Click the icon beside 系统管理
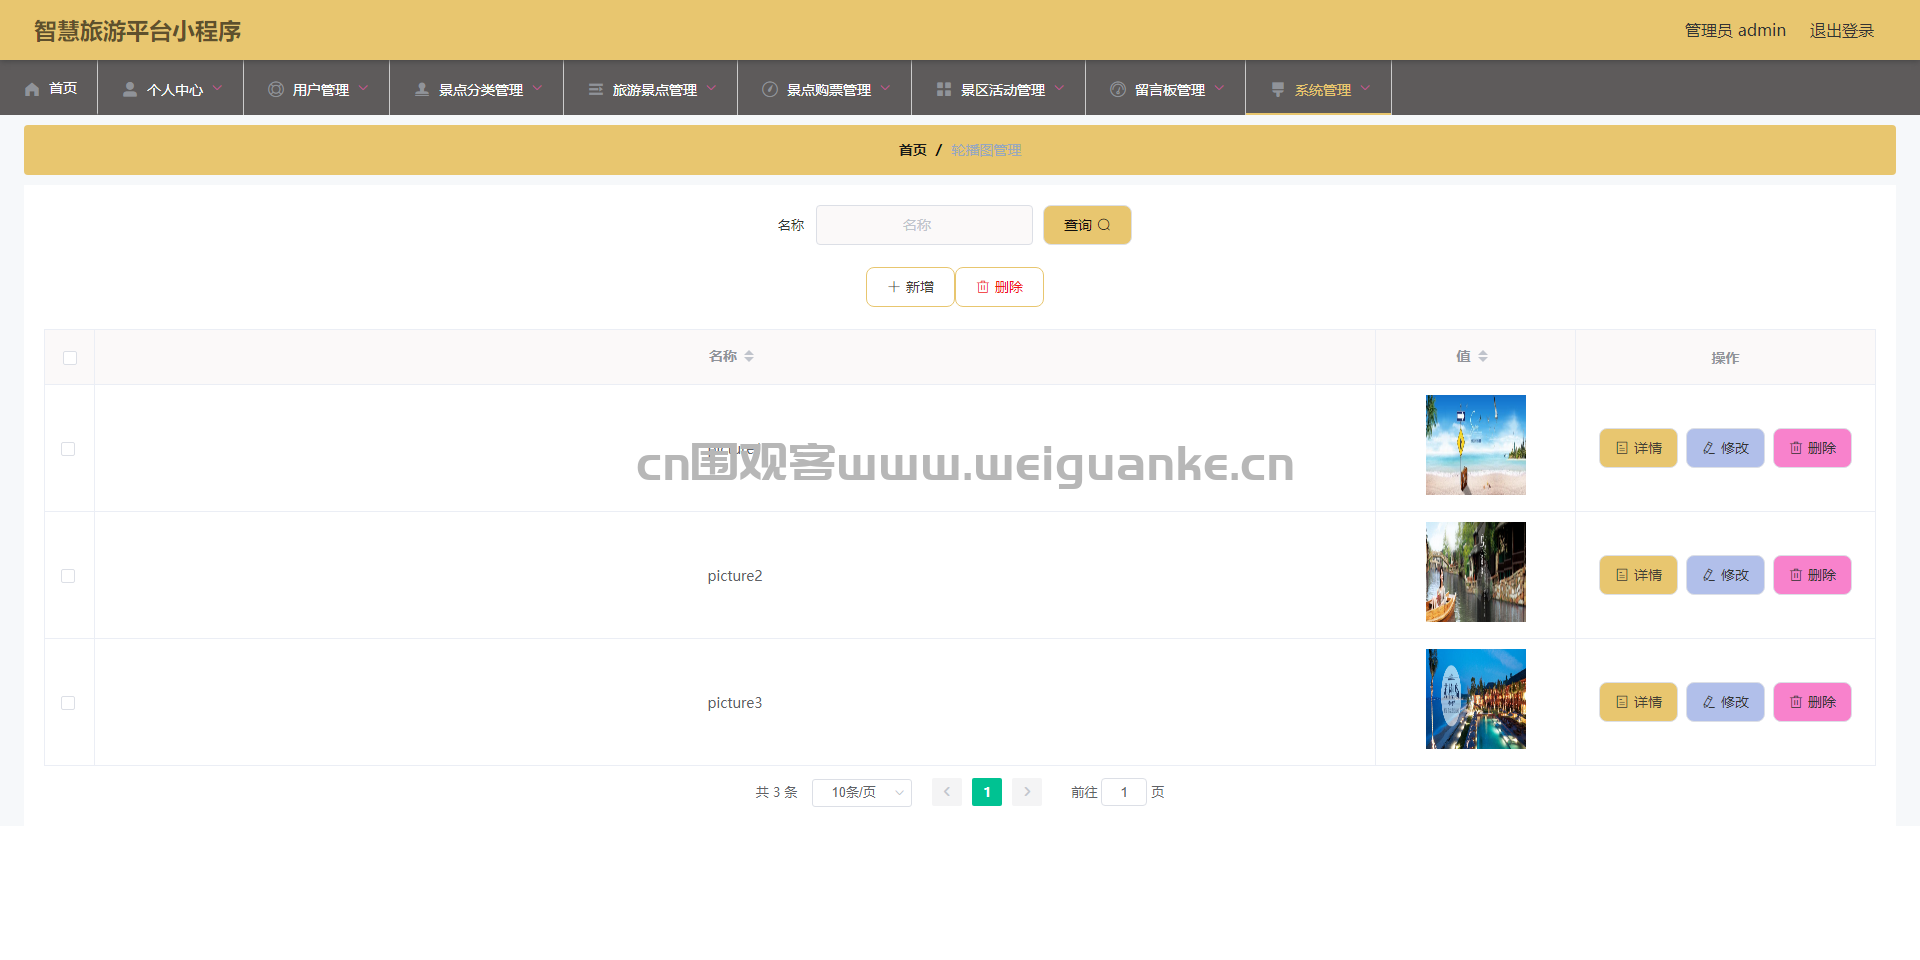 pos(1278,89)
